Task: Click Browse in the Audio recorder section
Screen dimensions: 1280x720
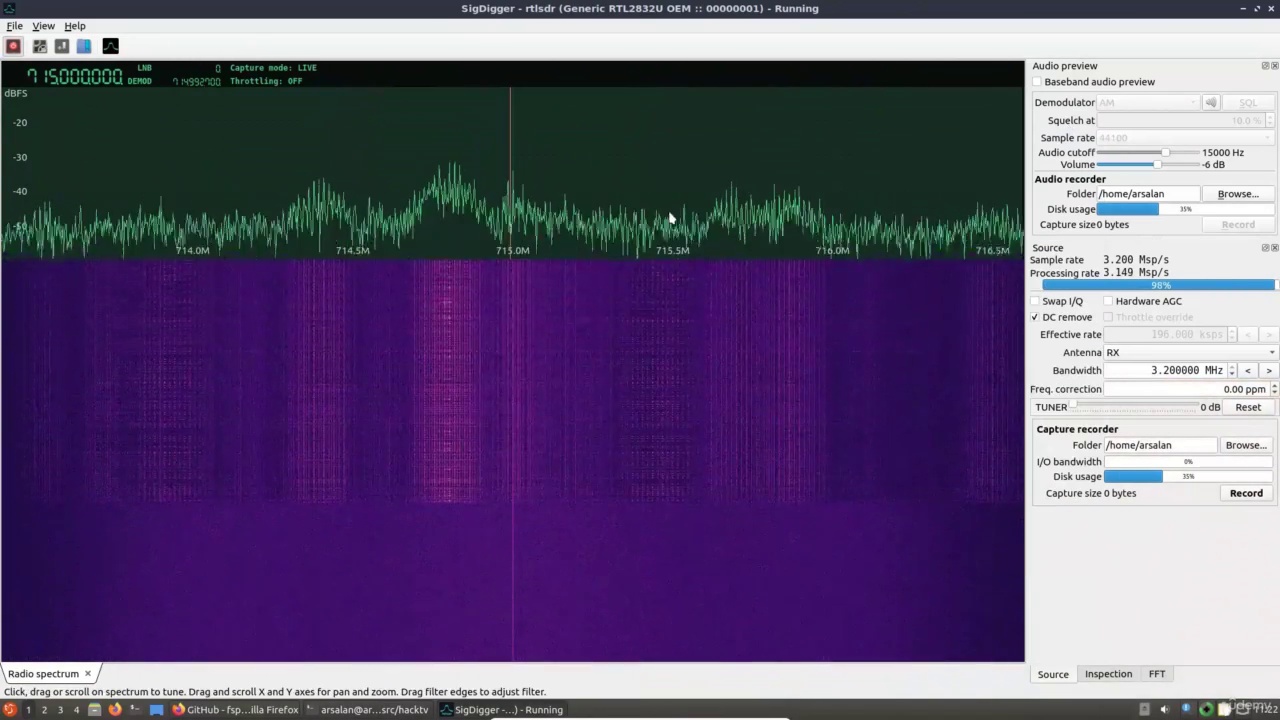Action: (1238, 194)
